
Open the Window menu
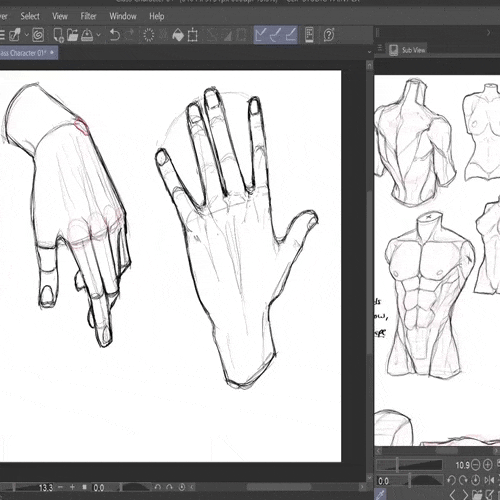click(123, 16)
